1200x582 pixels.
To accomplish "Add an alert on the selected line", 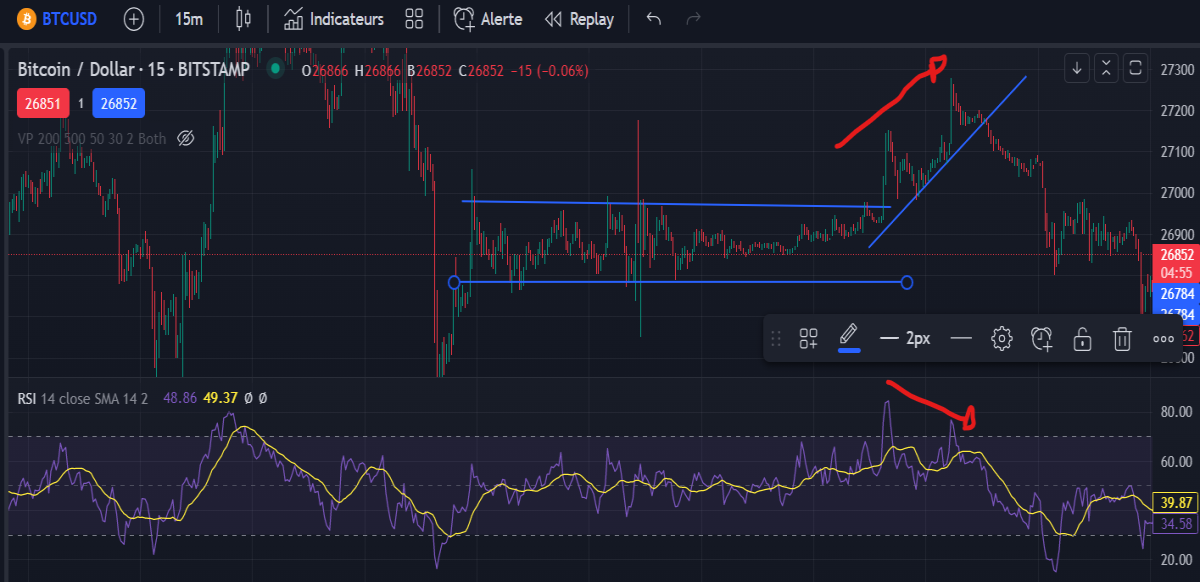I will [1042, 339].
